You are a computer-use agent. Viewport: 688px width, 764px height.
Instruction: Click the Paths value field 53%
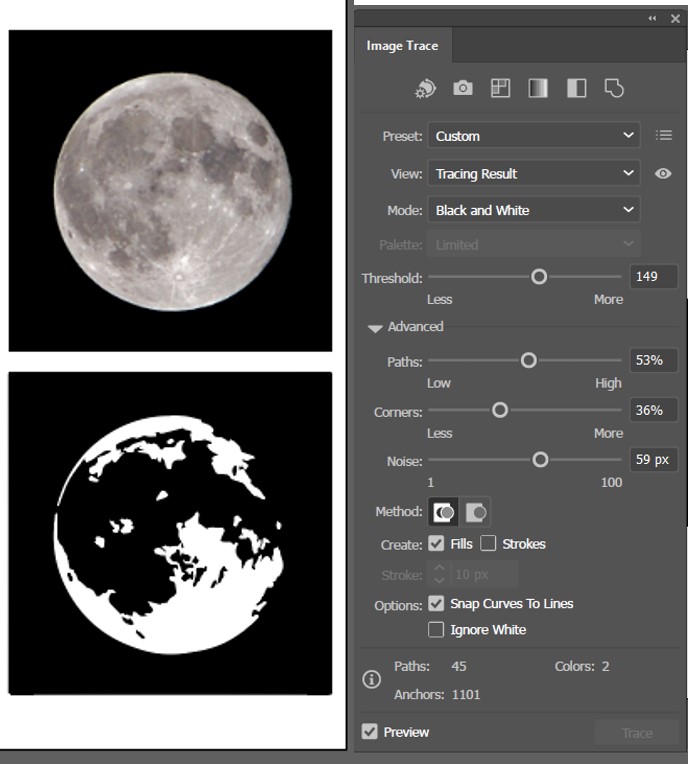pos(653,361)
